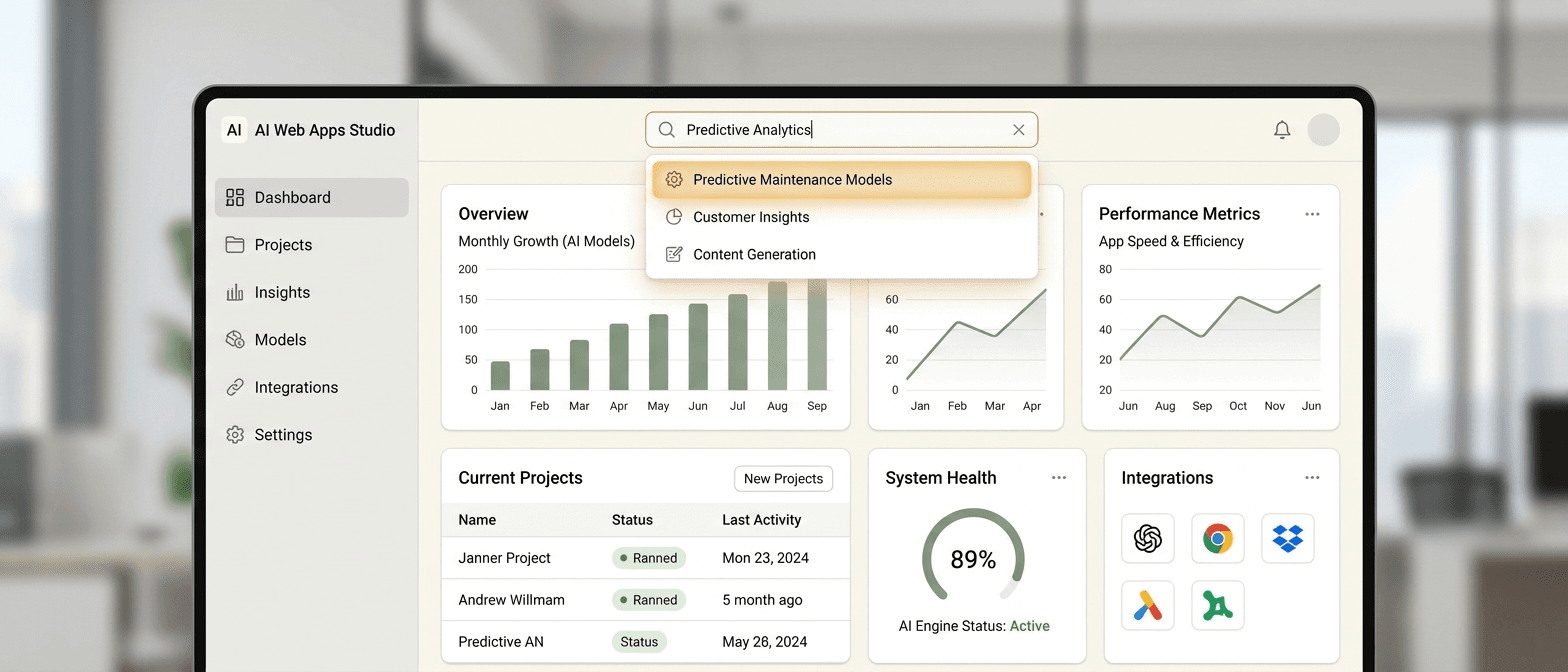Select Content Generation suggestion
This screenshot has width=1568, height=672.
841,254
